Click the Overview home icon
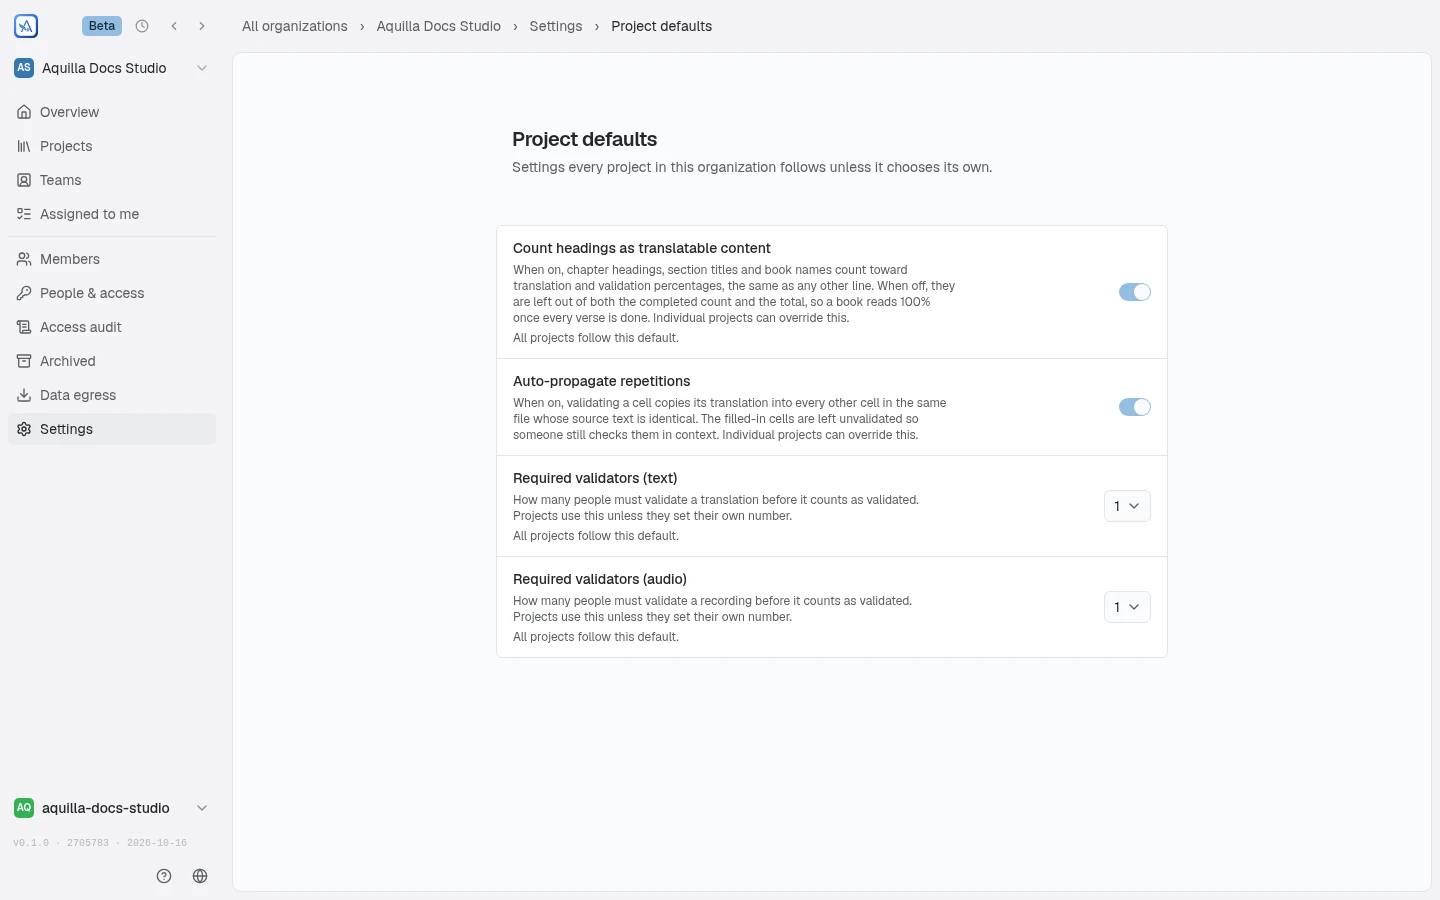 24,112
